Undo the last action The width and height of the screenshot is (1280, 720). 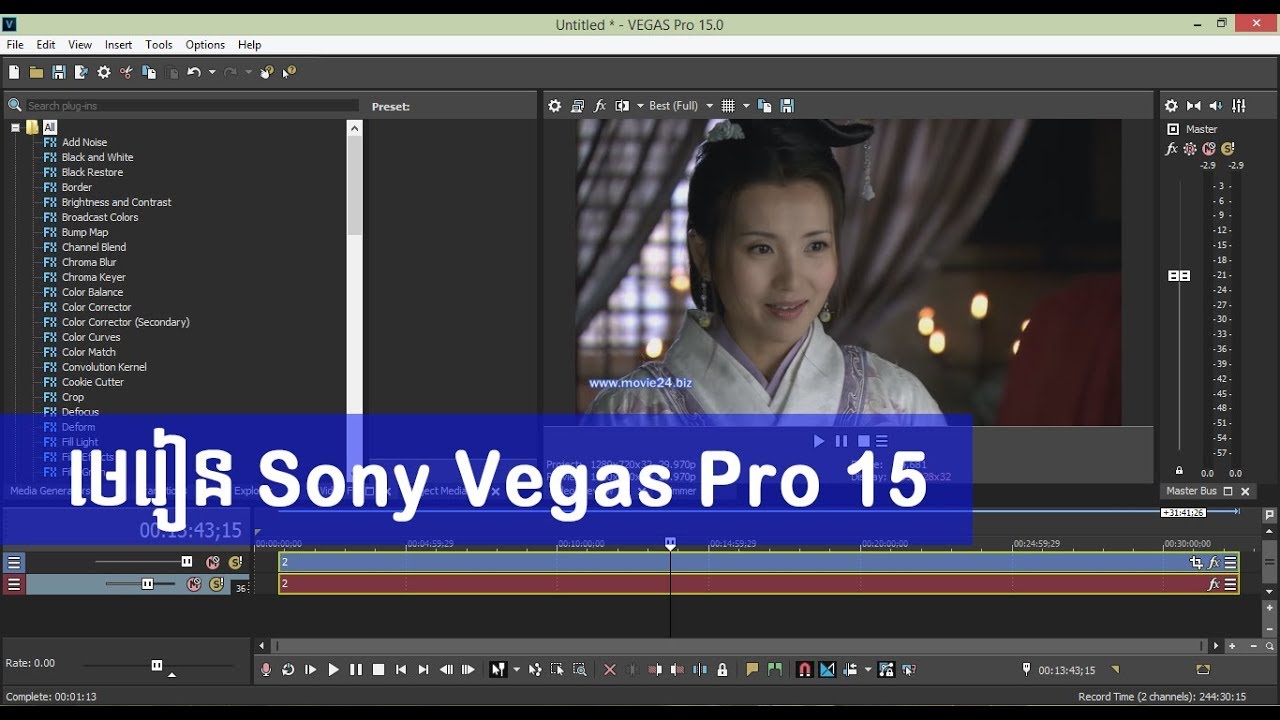tap(194, 72)
